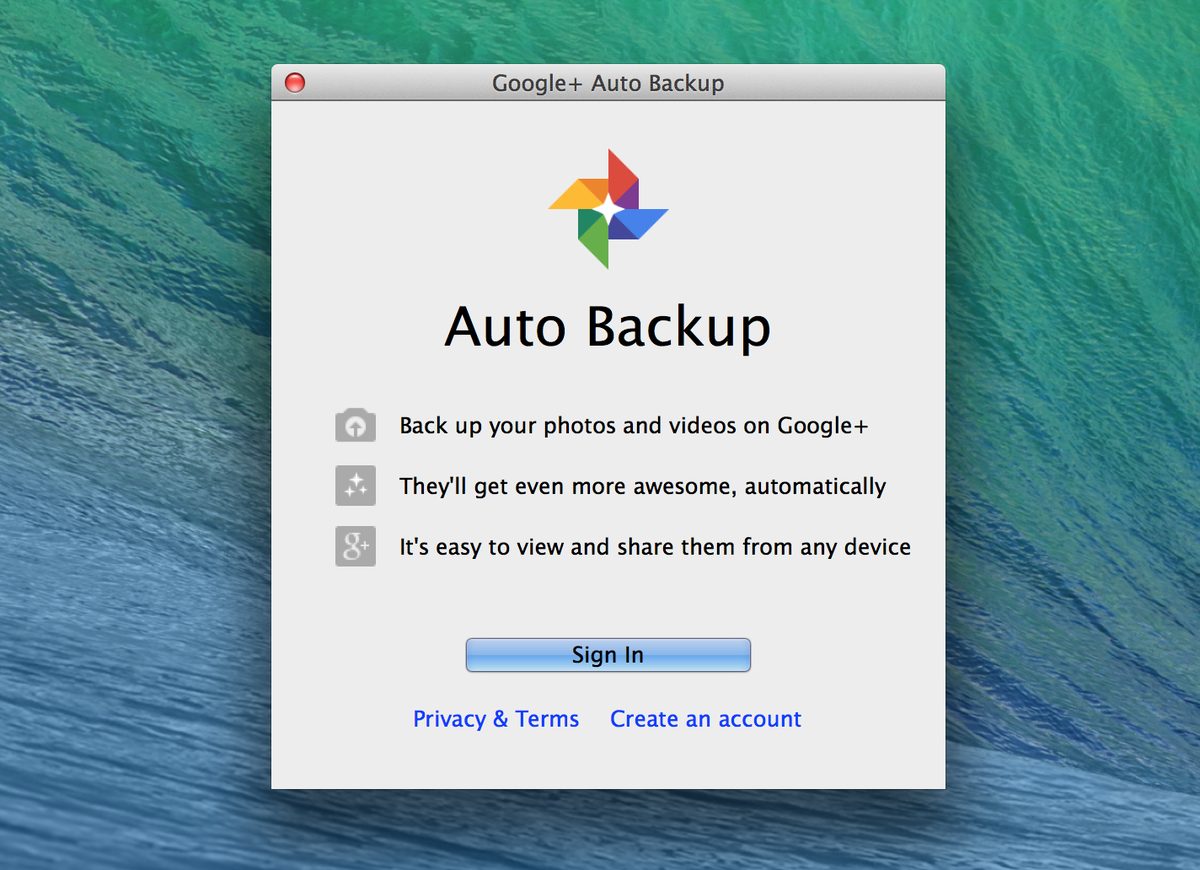Click 'They'll get even more awesome, automatically'
Image resolution: width=1200 pixels, height=870 pixels.
click(x=642, y=487)
